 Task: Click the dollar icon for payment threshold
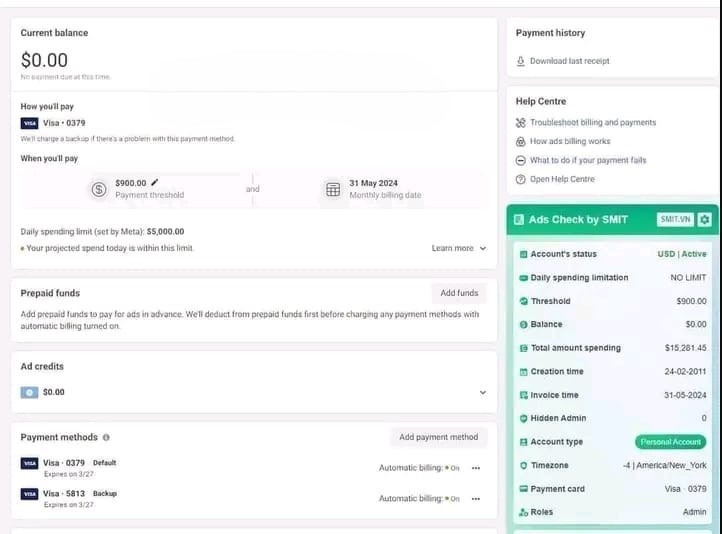[99, 189]
